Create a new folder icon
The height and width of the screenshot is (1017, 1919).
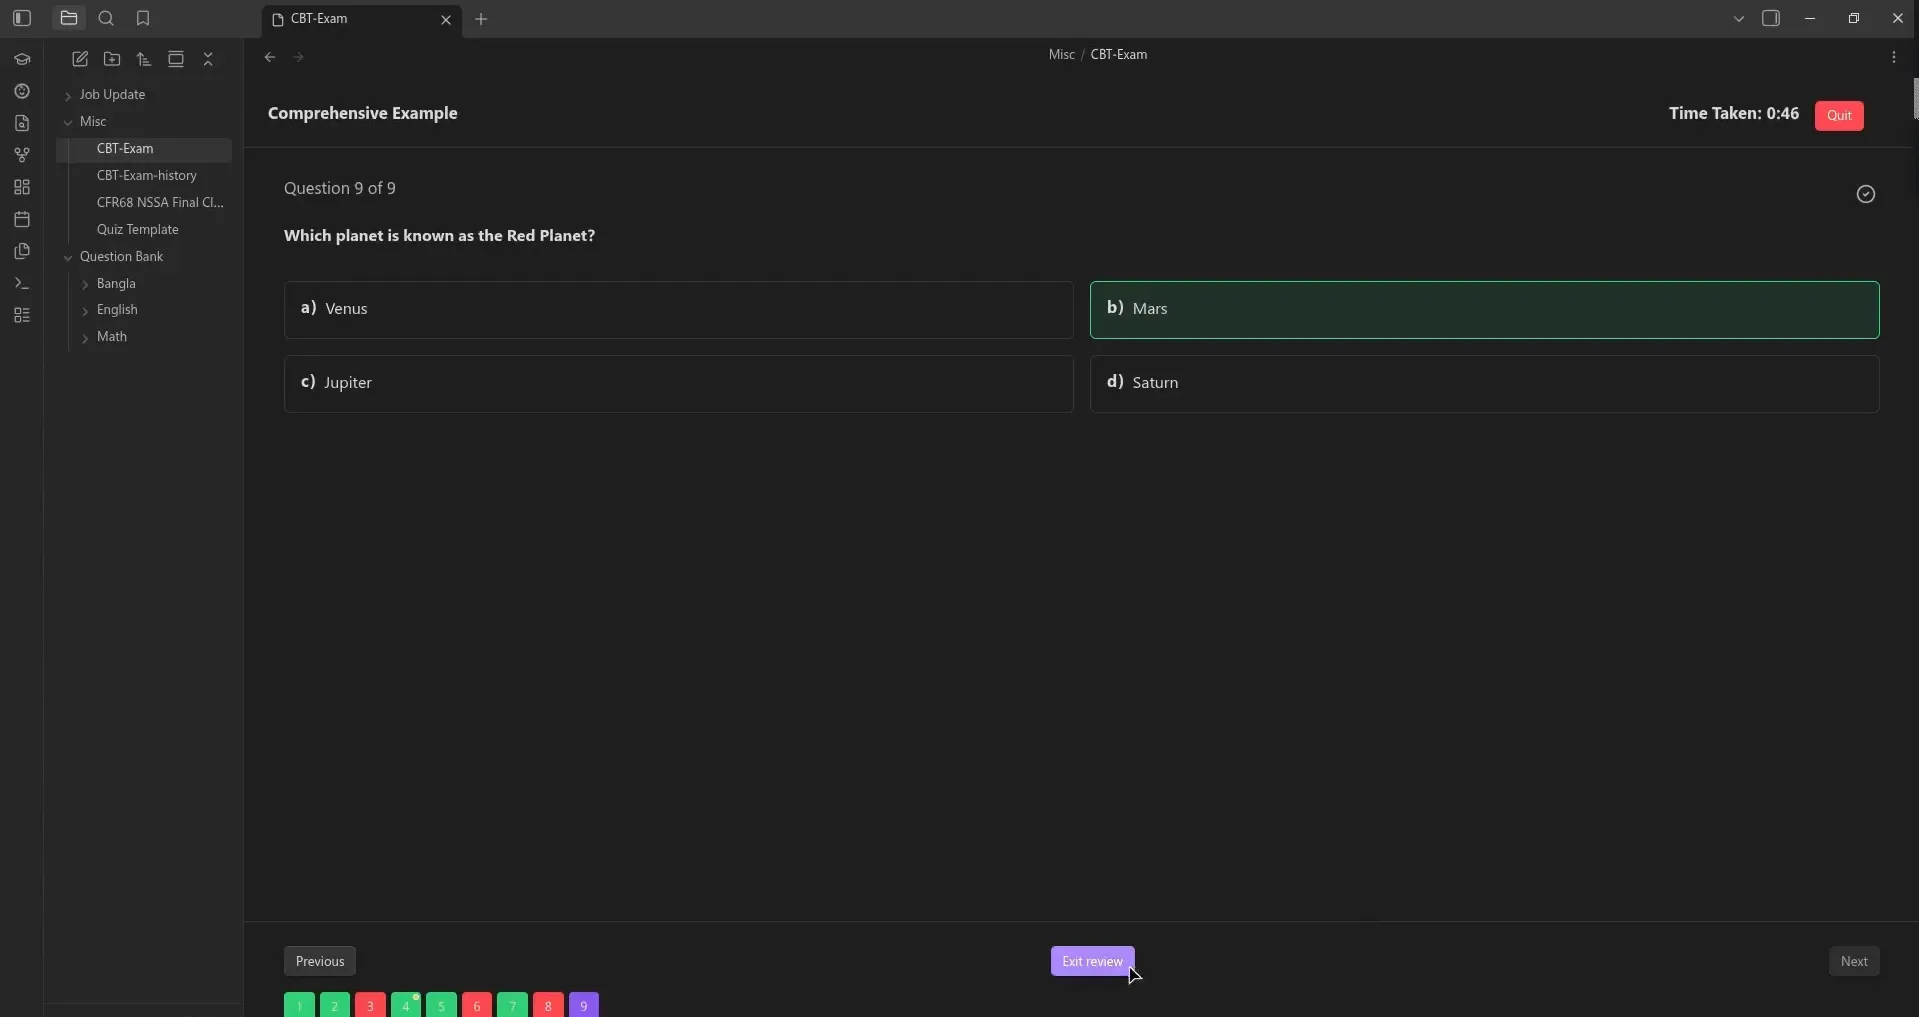coord(112,59)
